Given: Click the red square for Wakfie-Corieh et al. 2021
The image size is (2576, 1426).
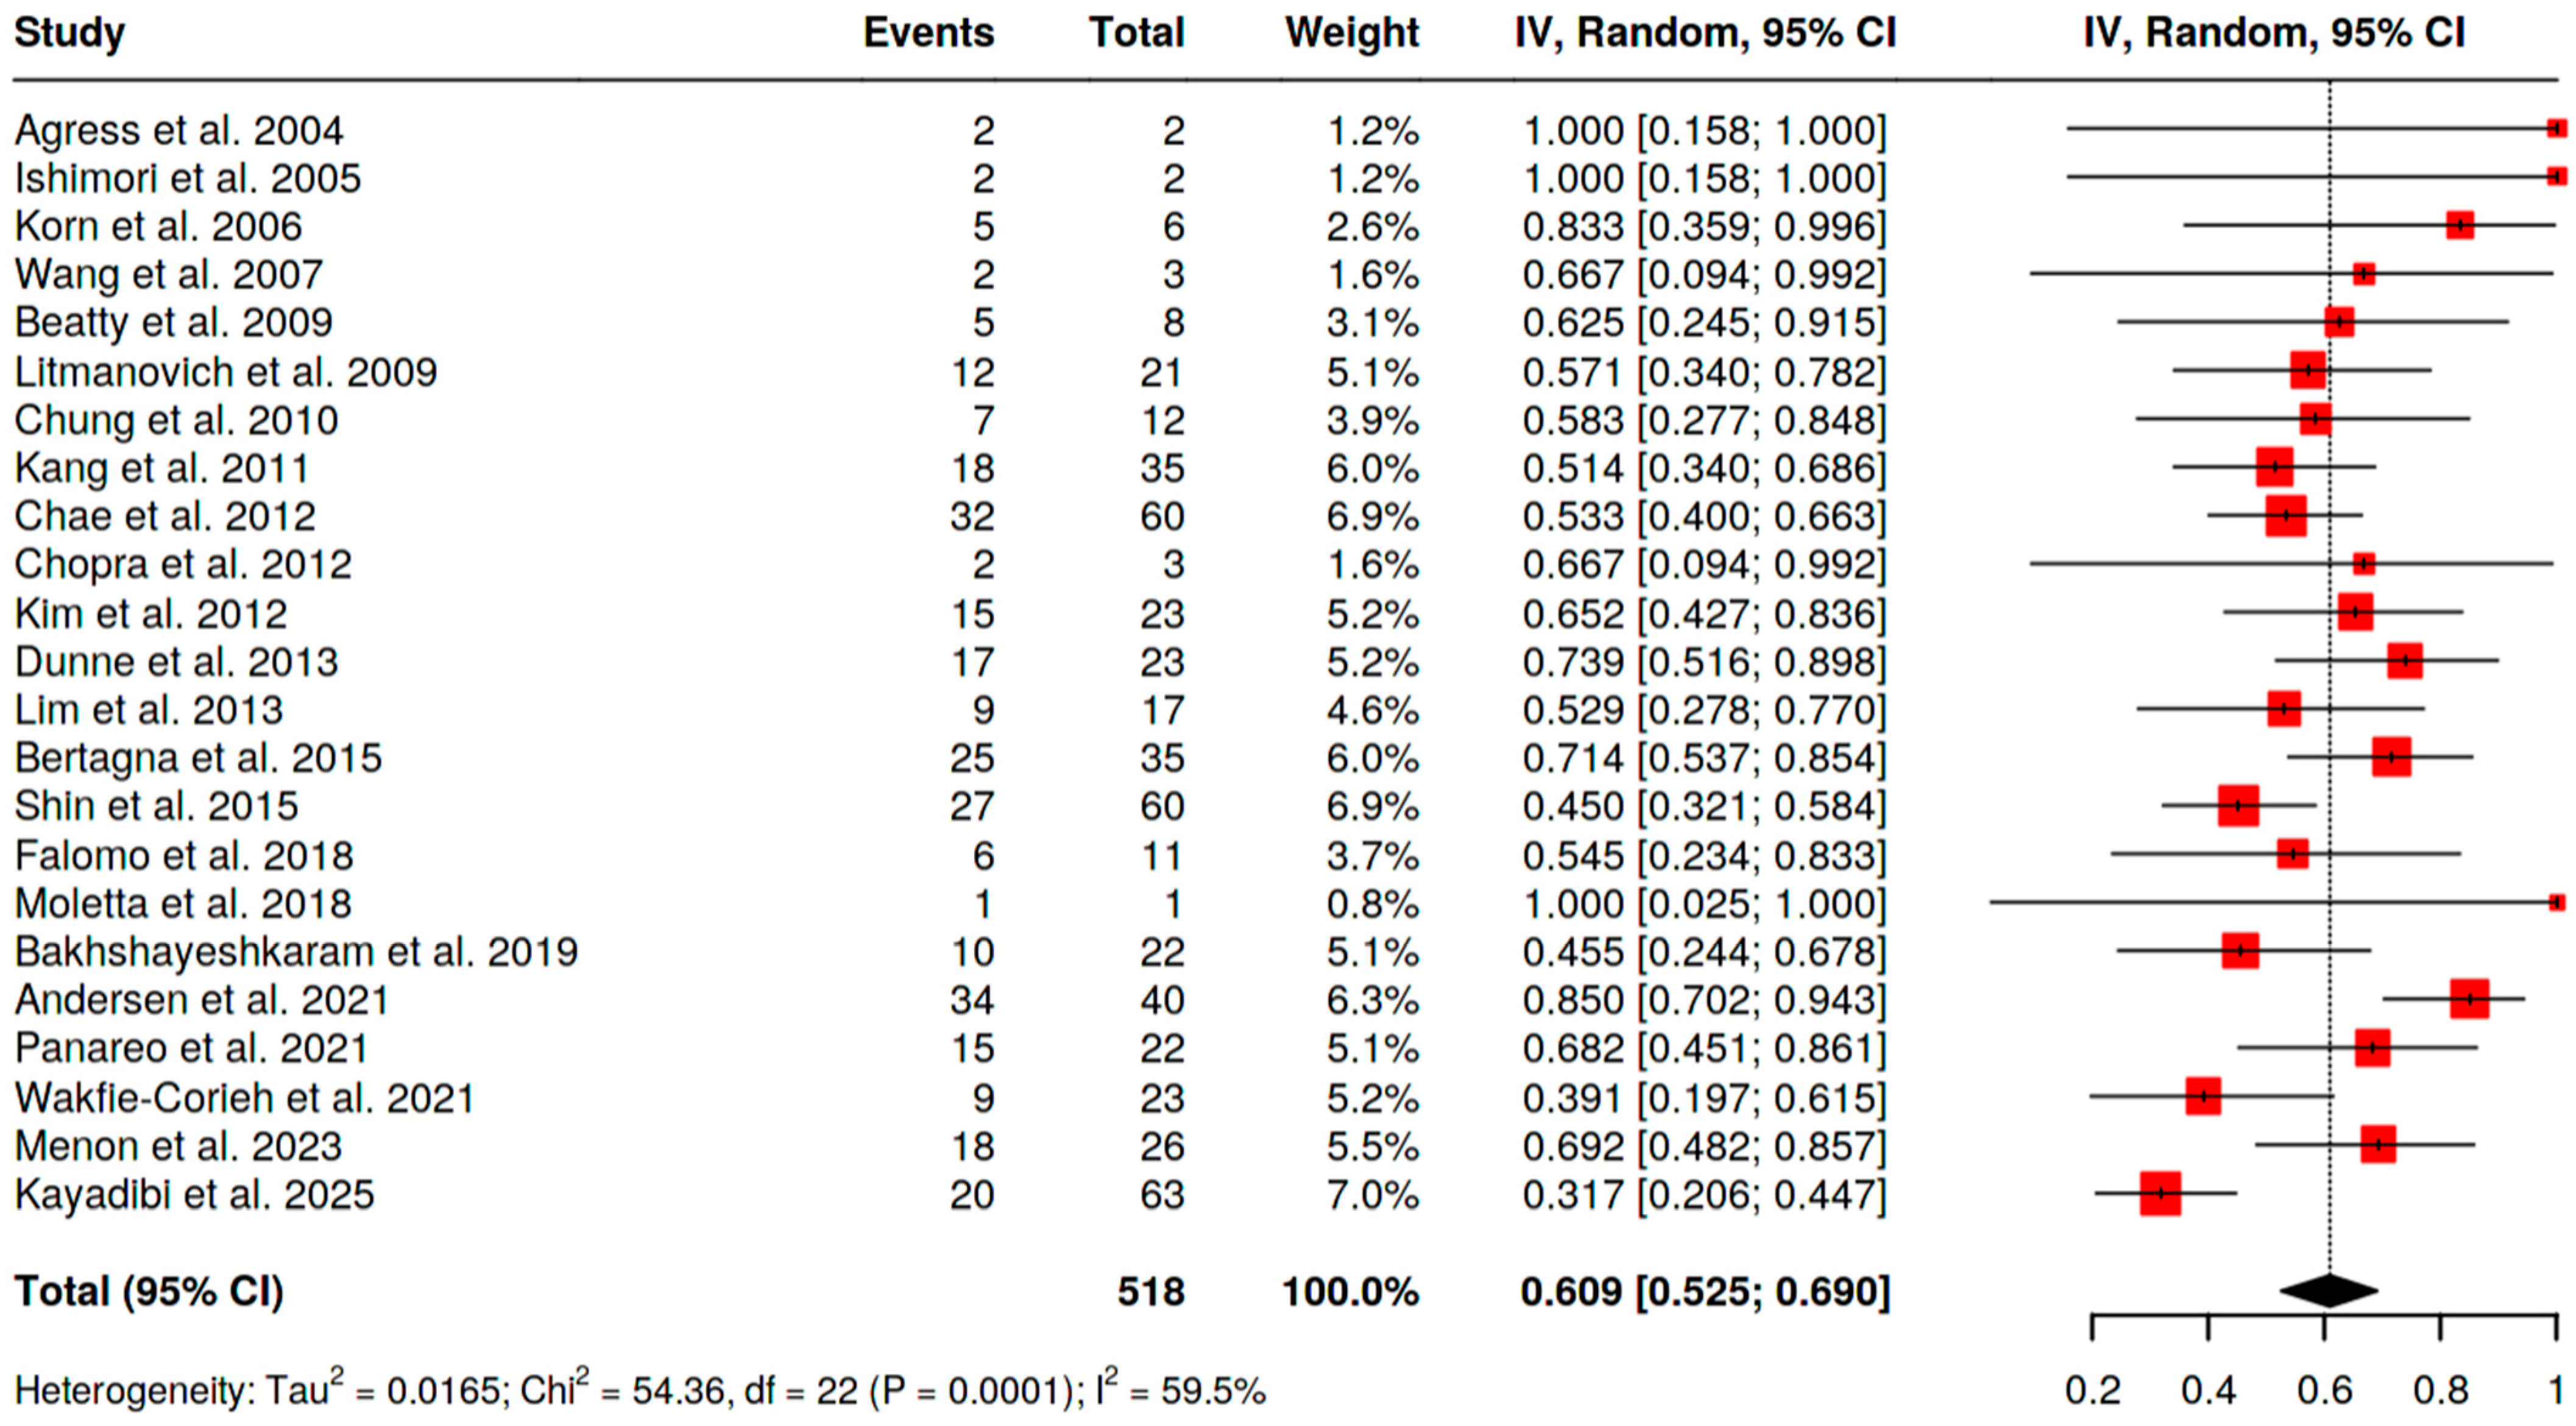Looking at the screenshot, I should coord(2203,1096).
